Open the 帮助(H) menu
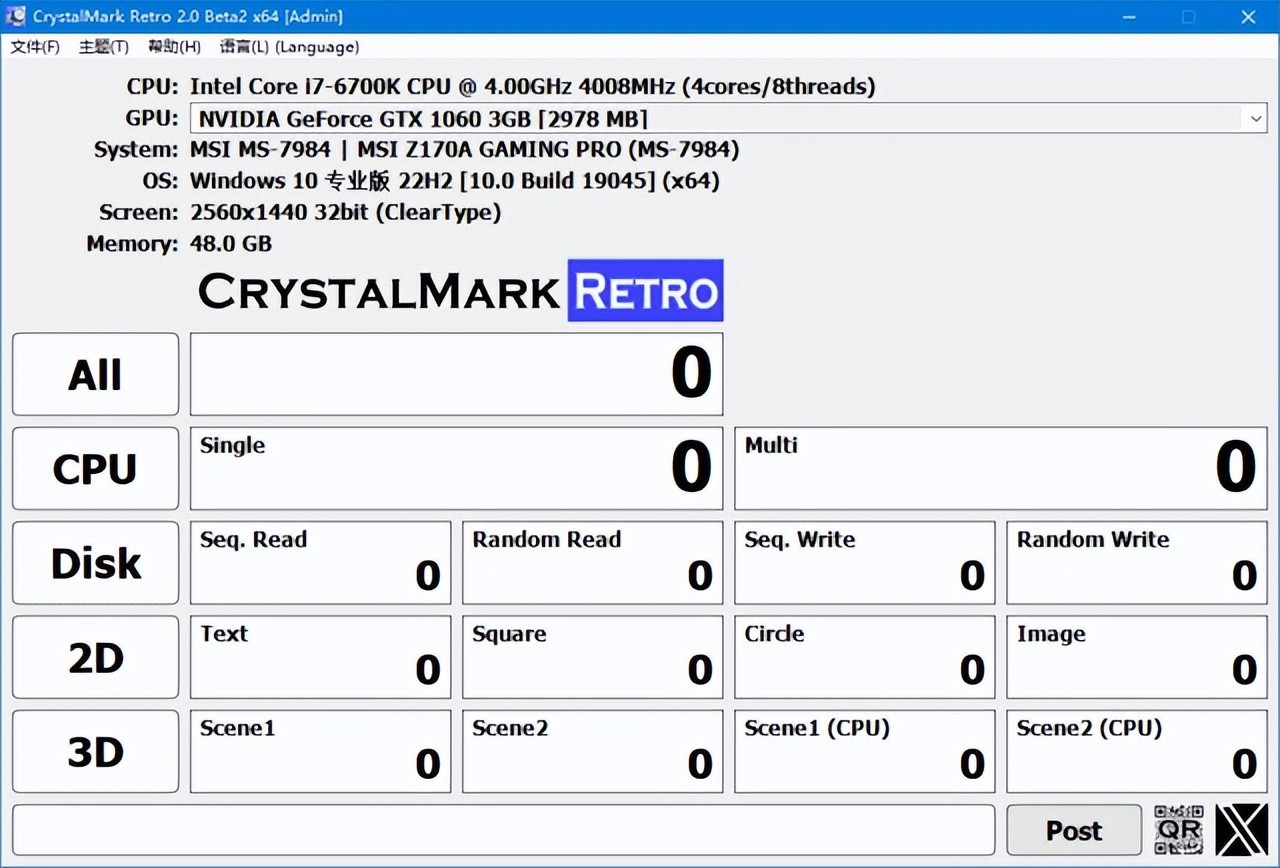1280x868 pixels. click(x=172, y=46)
